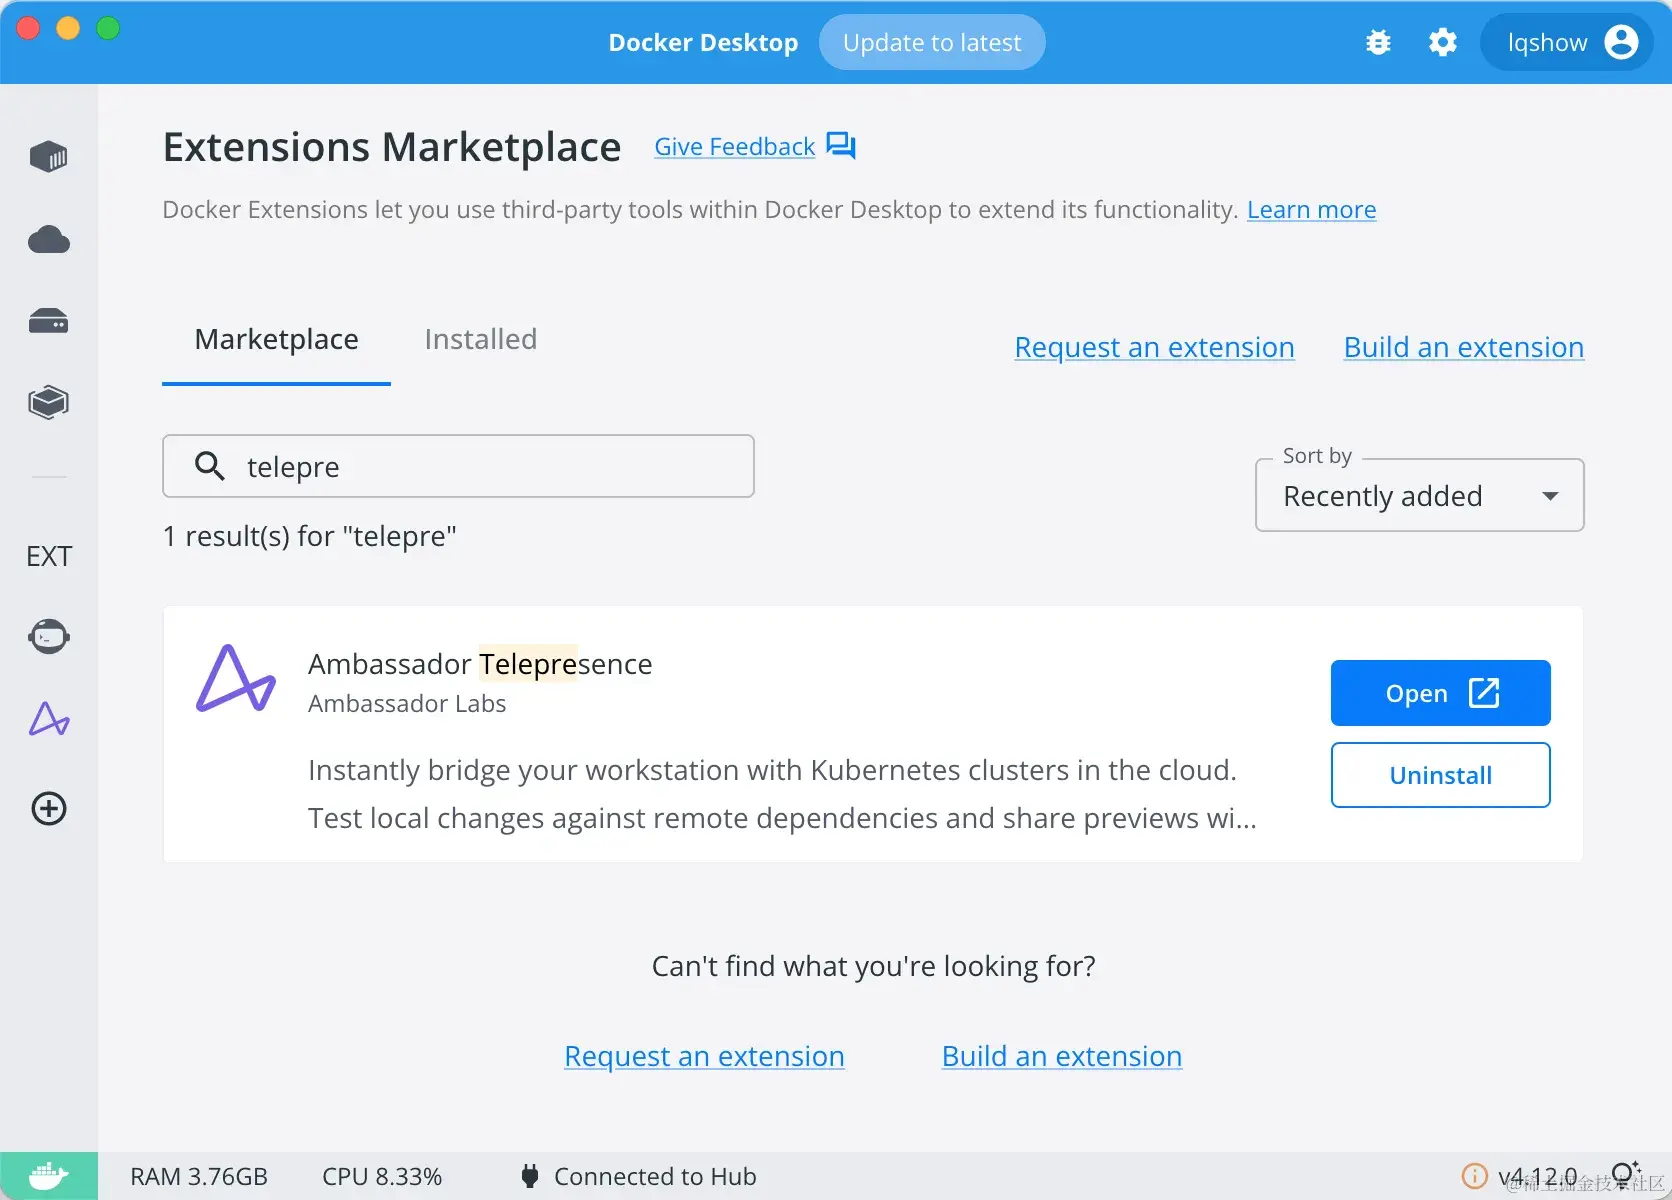The width and height of the screenshot is (1672, 1200).
Task: Select the robot-head extension icon in sidebar
Action: tap(49, 636)
